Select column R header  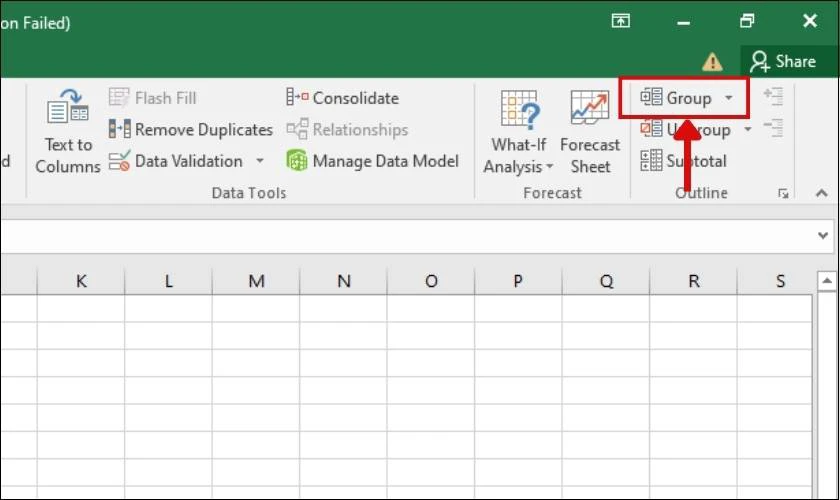(x=693, y=281)
